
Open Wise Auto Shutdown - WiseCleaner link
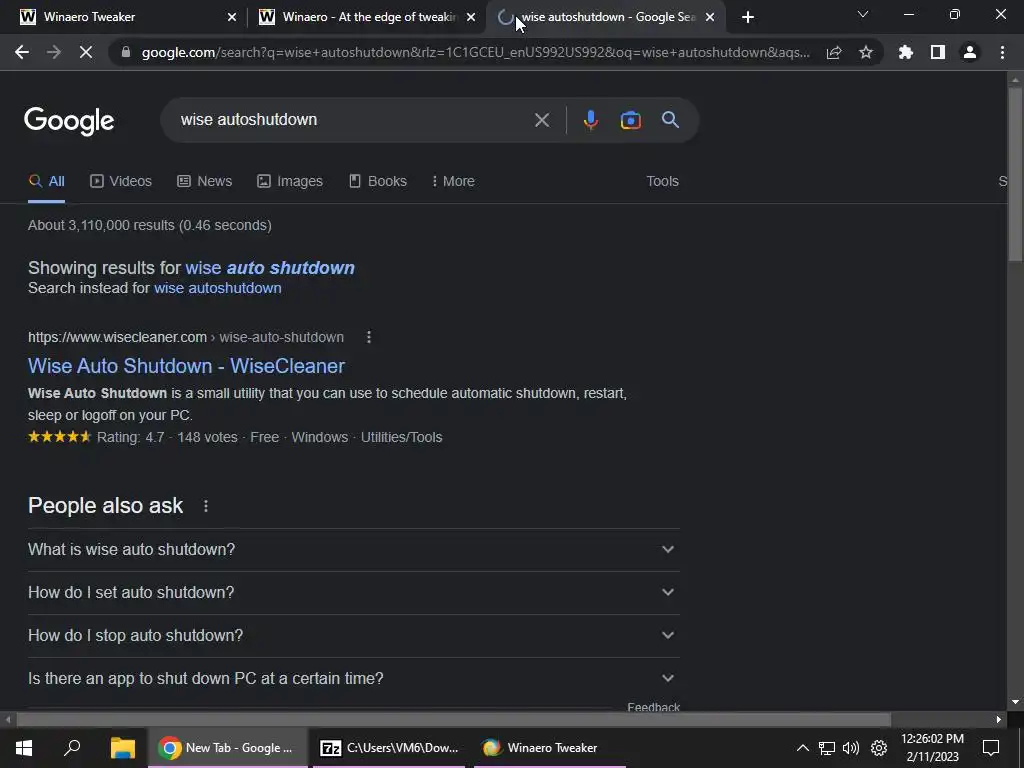click(x=186, y=366)
